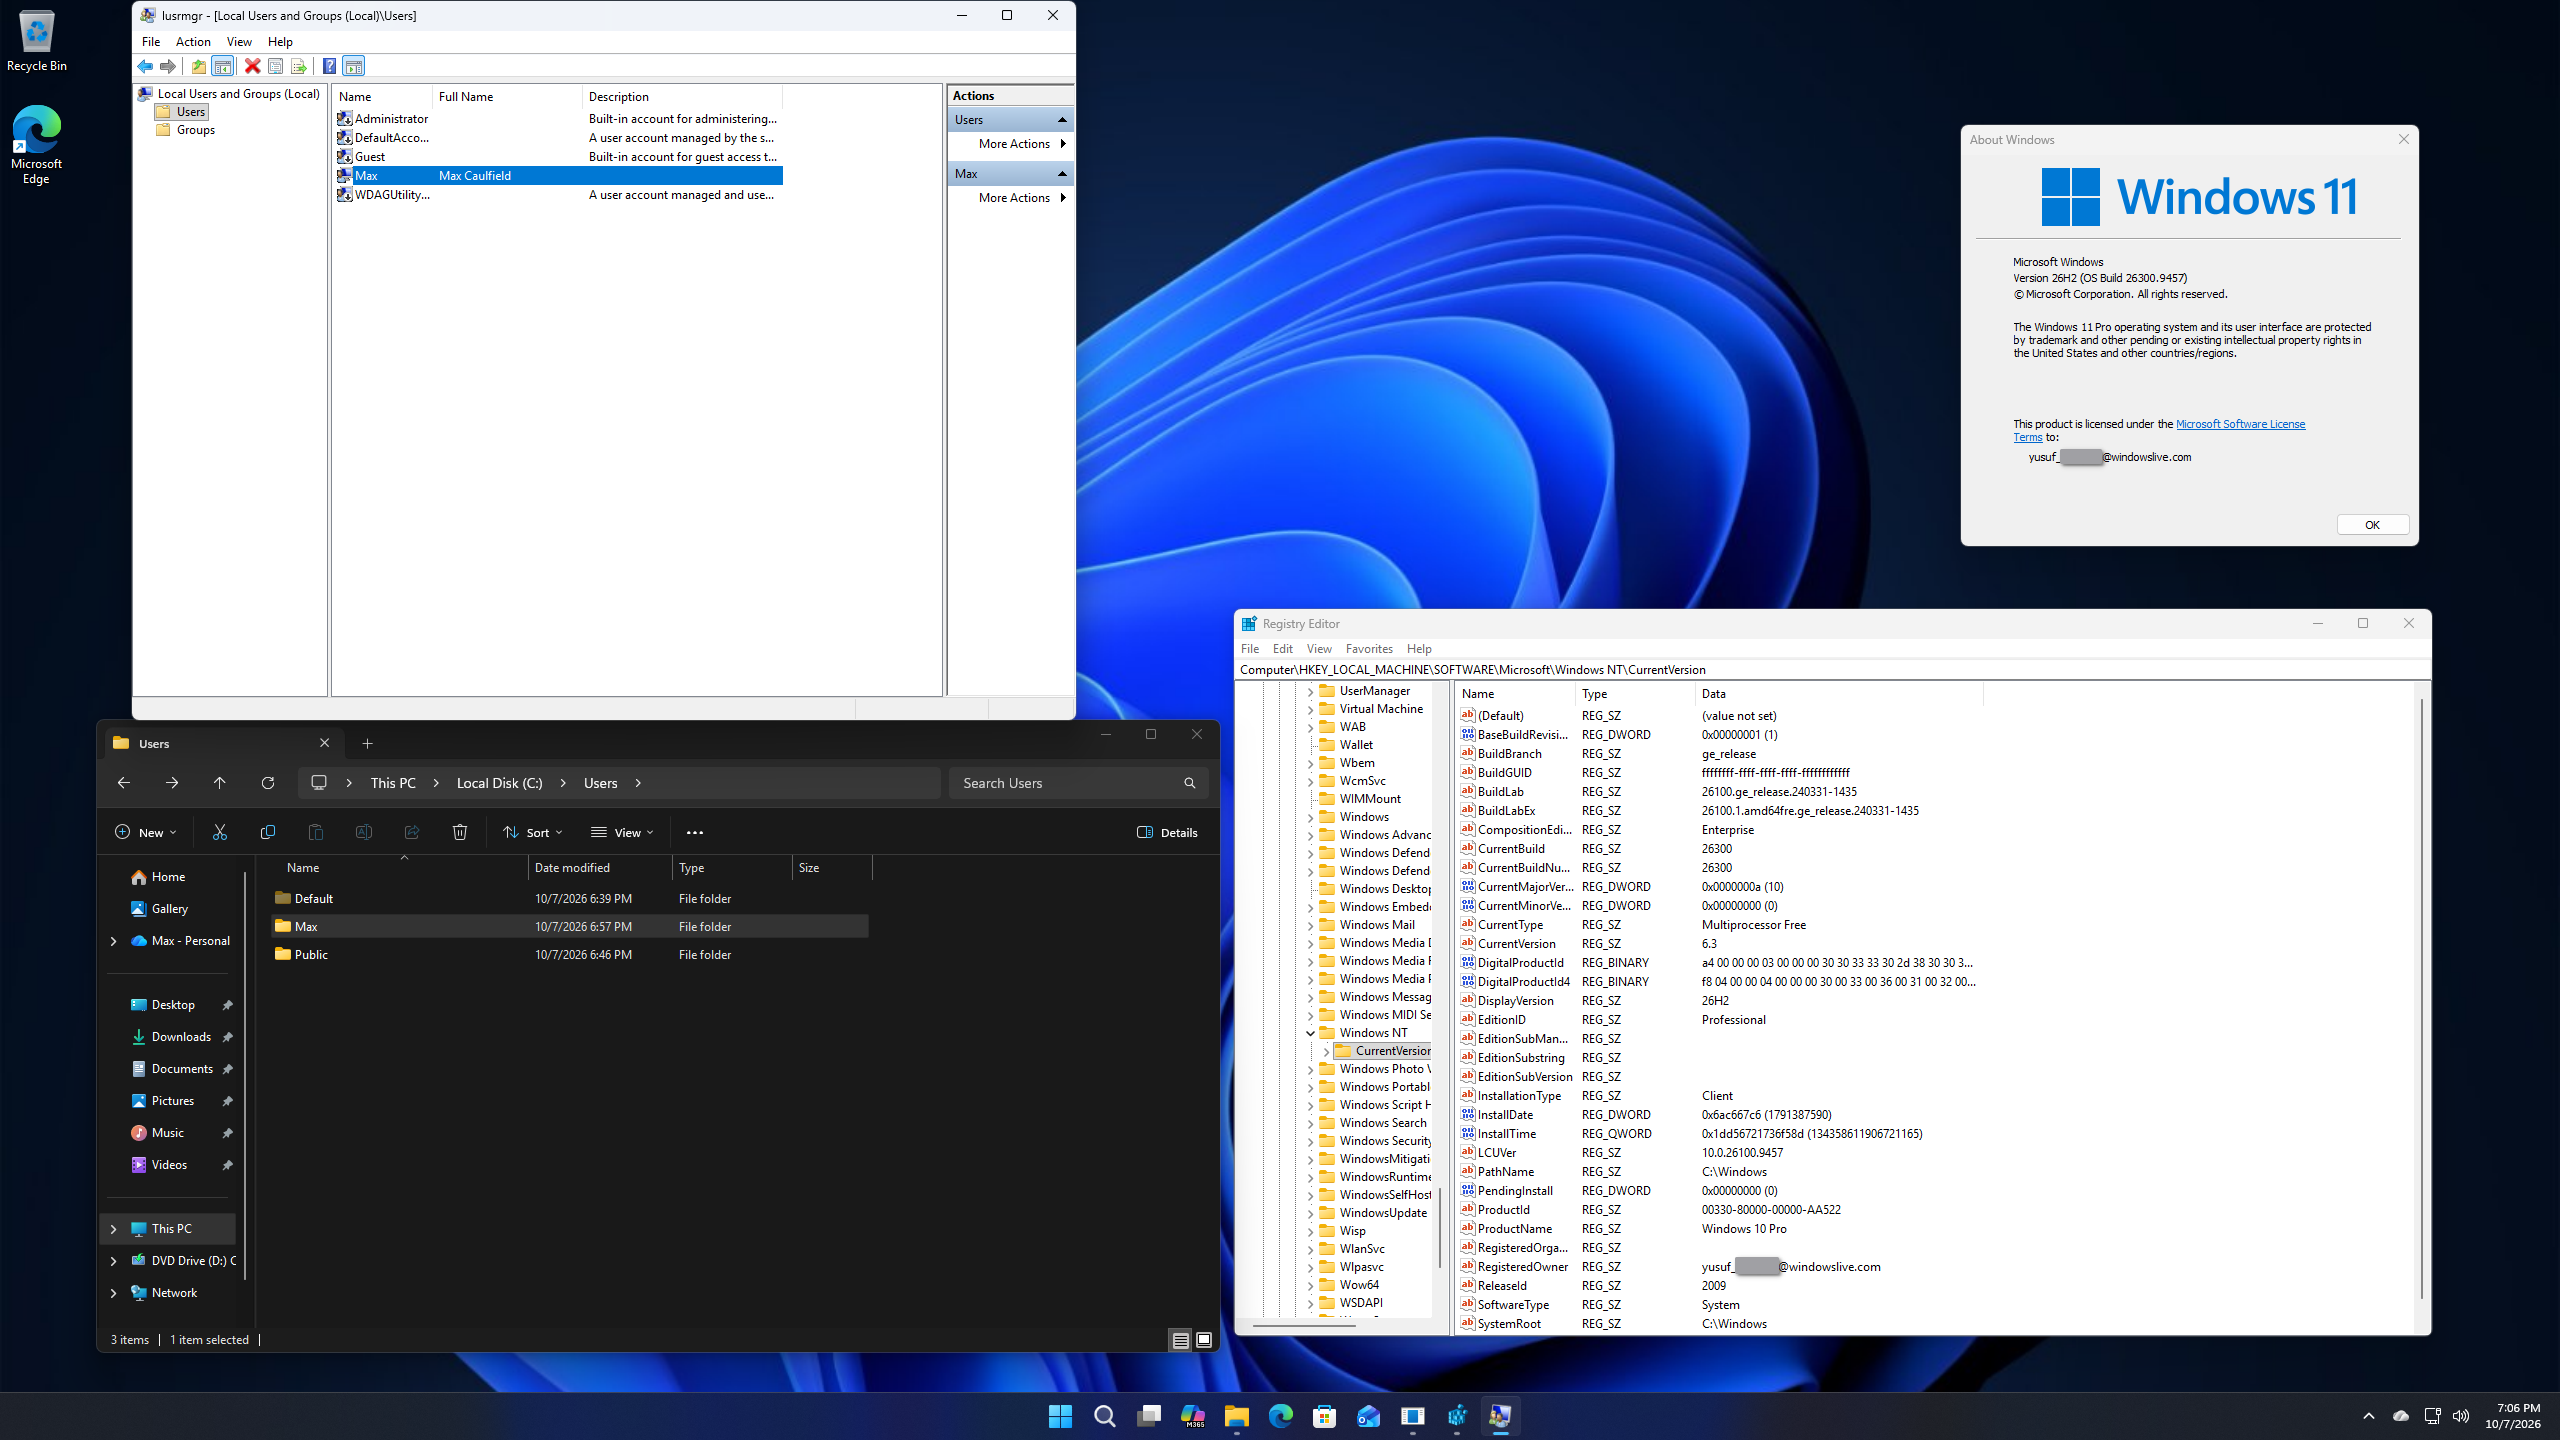
Task: Click the red Delete X icon in lusrmgr toolbar
Action: coord(252,66)
